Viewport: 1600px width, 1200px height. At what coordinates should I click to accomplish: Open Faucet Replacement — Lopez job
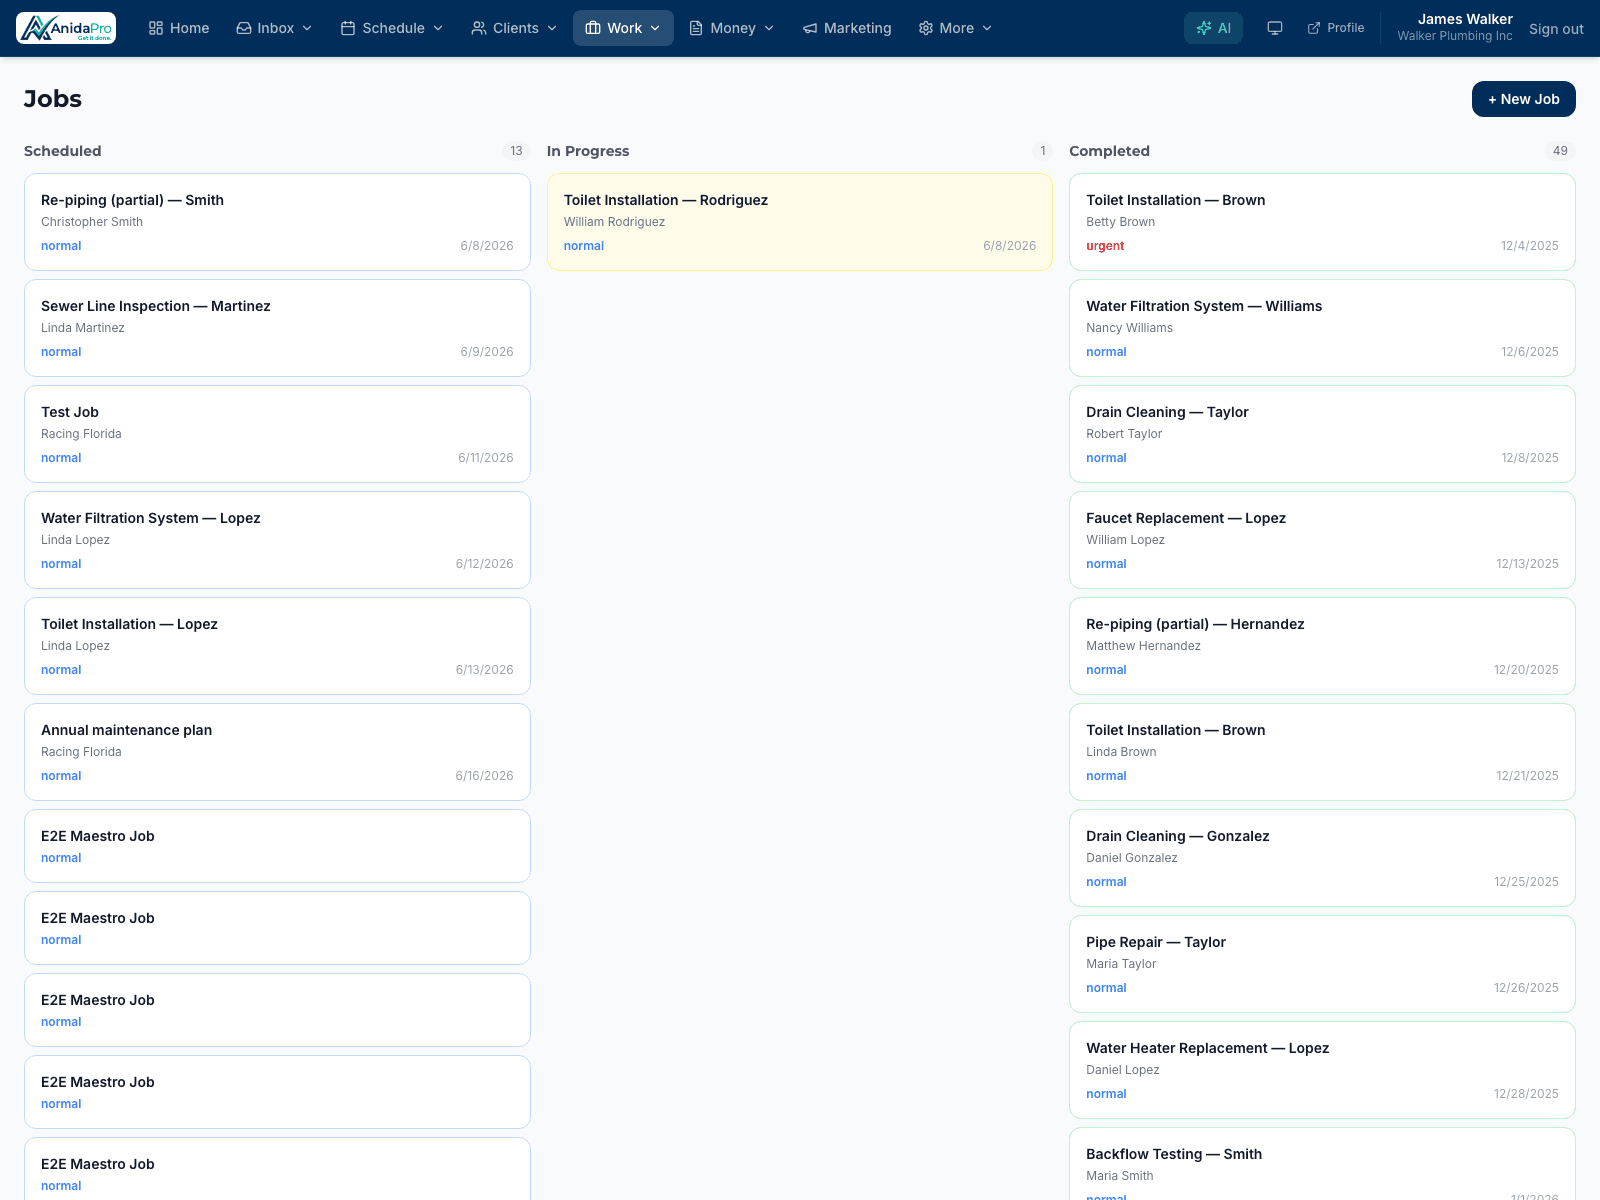[x=1322, y=540]
